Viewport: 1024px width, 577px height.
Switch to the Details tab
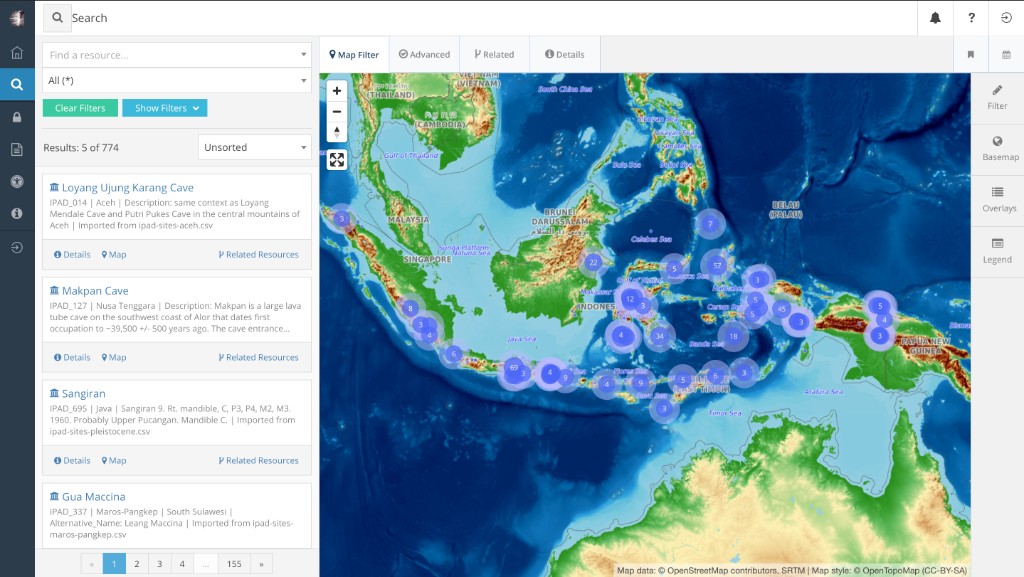click(x=565, y=55)
